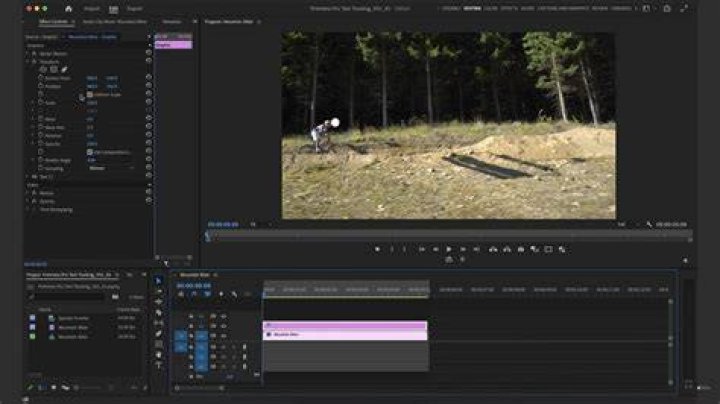Image resolution: width=720 pixels, height=404 pixels.
Task: Toggle animation stopwatch for Shutter Angle
Action: click(40, 160)
